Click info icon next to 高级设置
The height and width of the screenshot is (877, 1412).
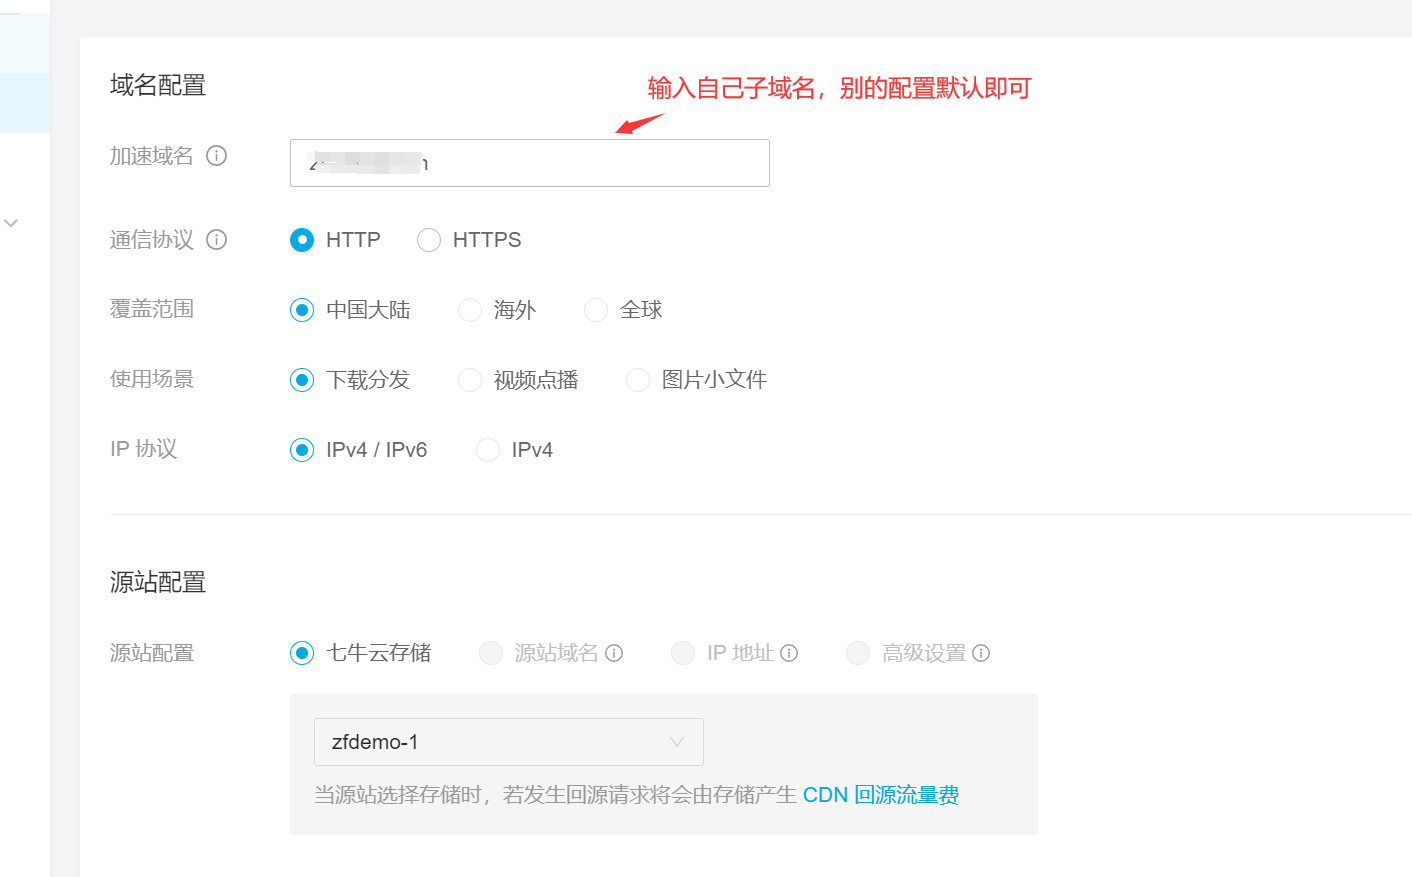pyautogui.click(x=981, y=653)
